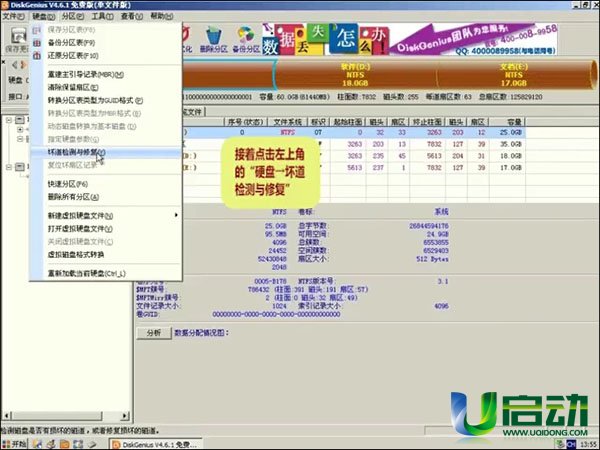This screenshot has height=450, width=600.
Task: Open the 查看 menu
Action: pyautogui.click(x=132, y=16)
